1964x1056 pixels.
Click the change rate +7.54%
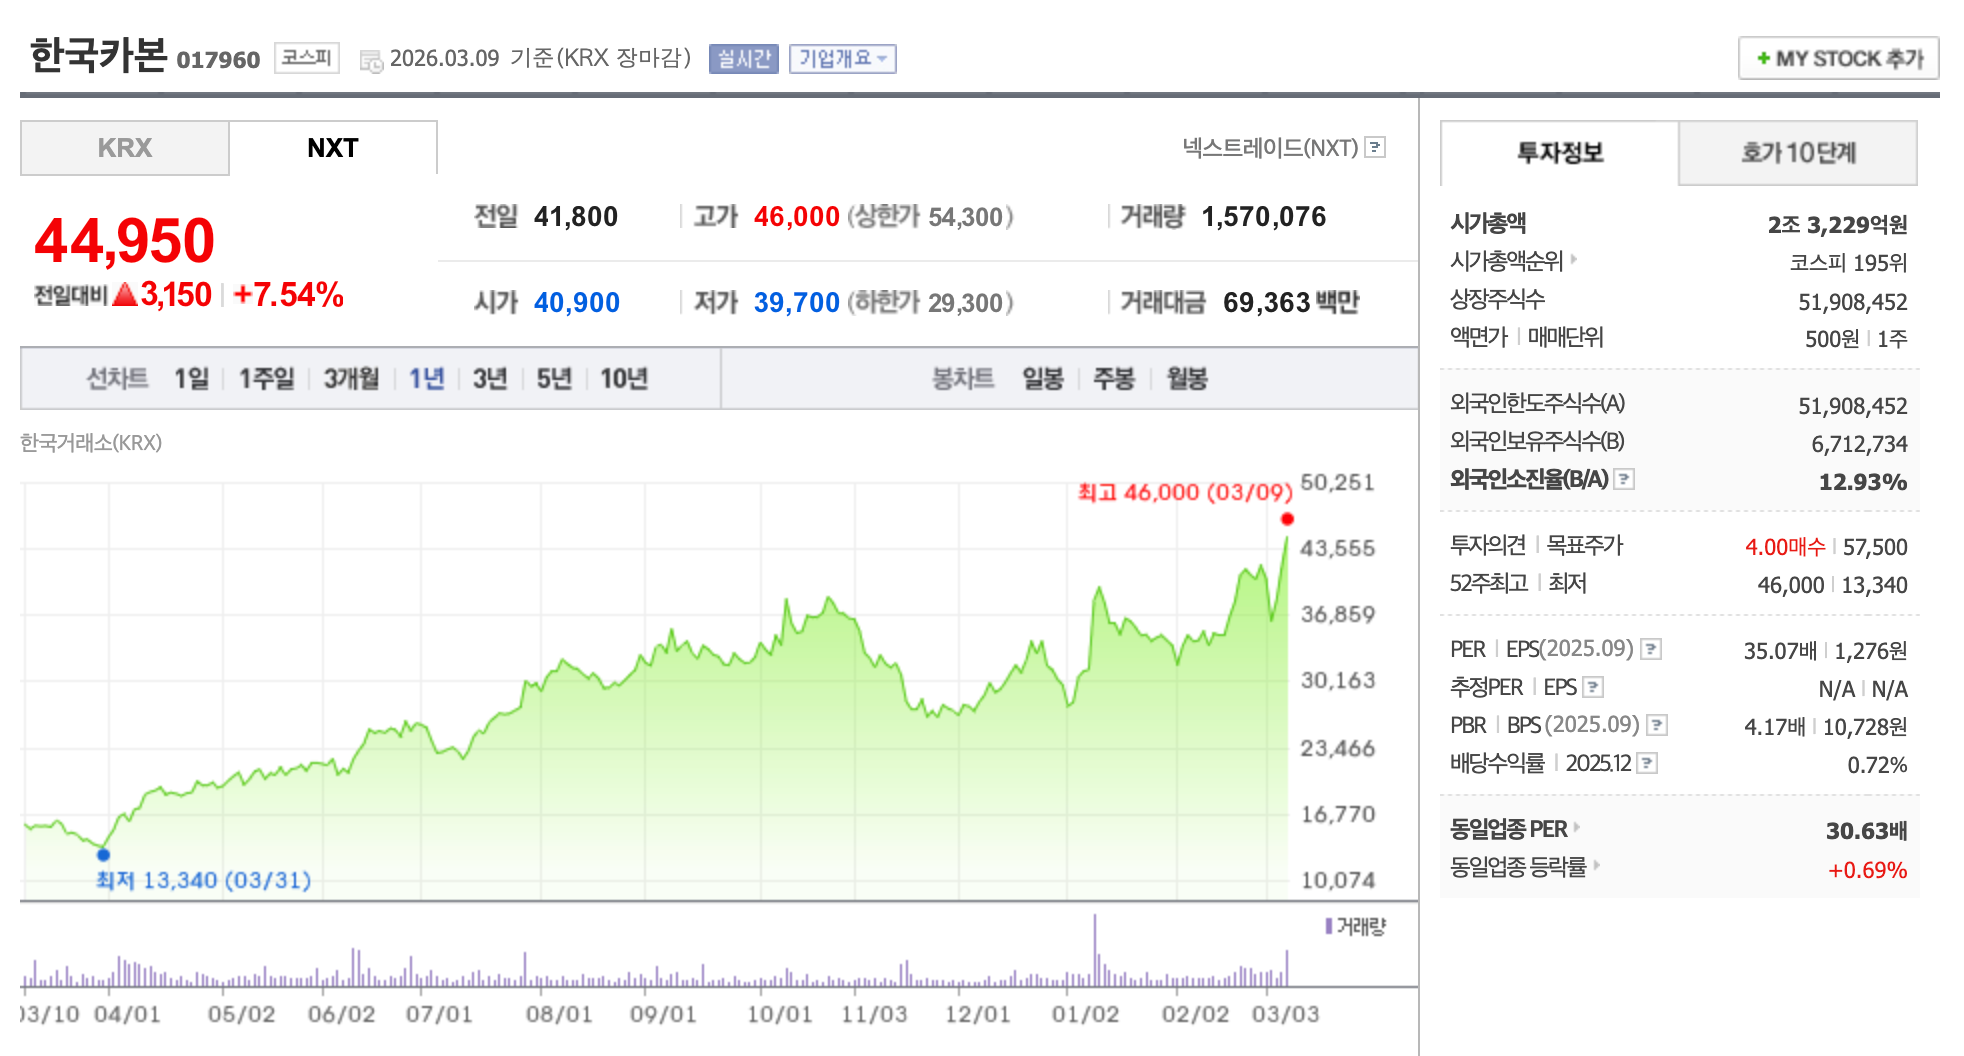click(x=288, y=295)
